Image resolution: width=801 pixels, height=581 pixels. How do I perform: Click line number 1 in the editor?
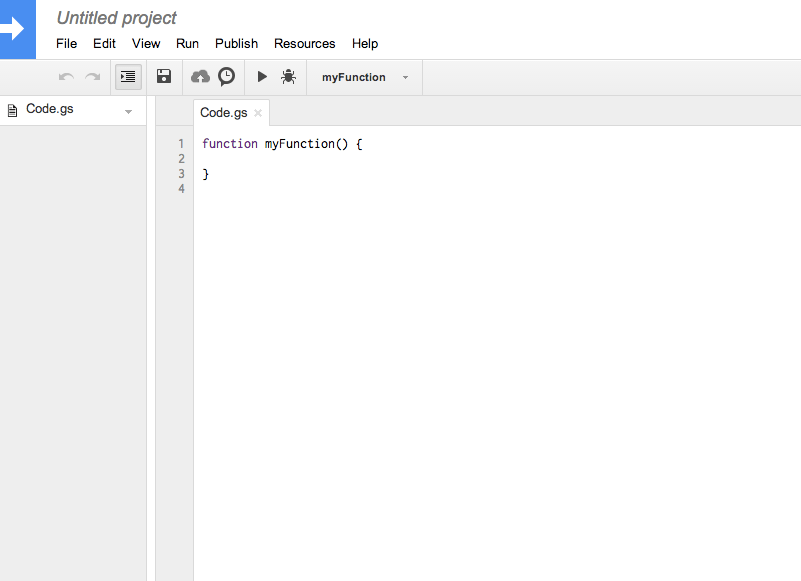click(x=181, y=143)
